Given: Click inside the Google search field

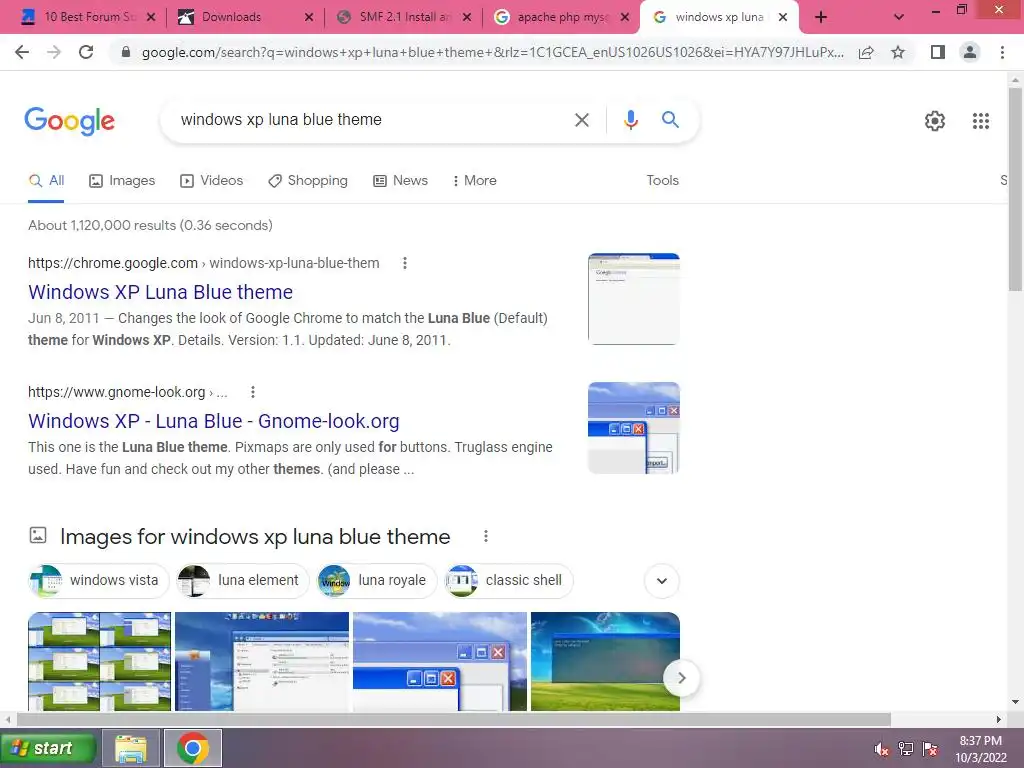Looking at the screenshot, I should (x=372, y=120).
